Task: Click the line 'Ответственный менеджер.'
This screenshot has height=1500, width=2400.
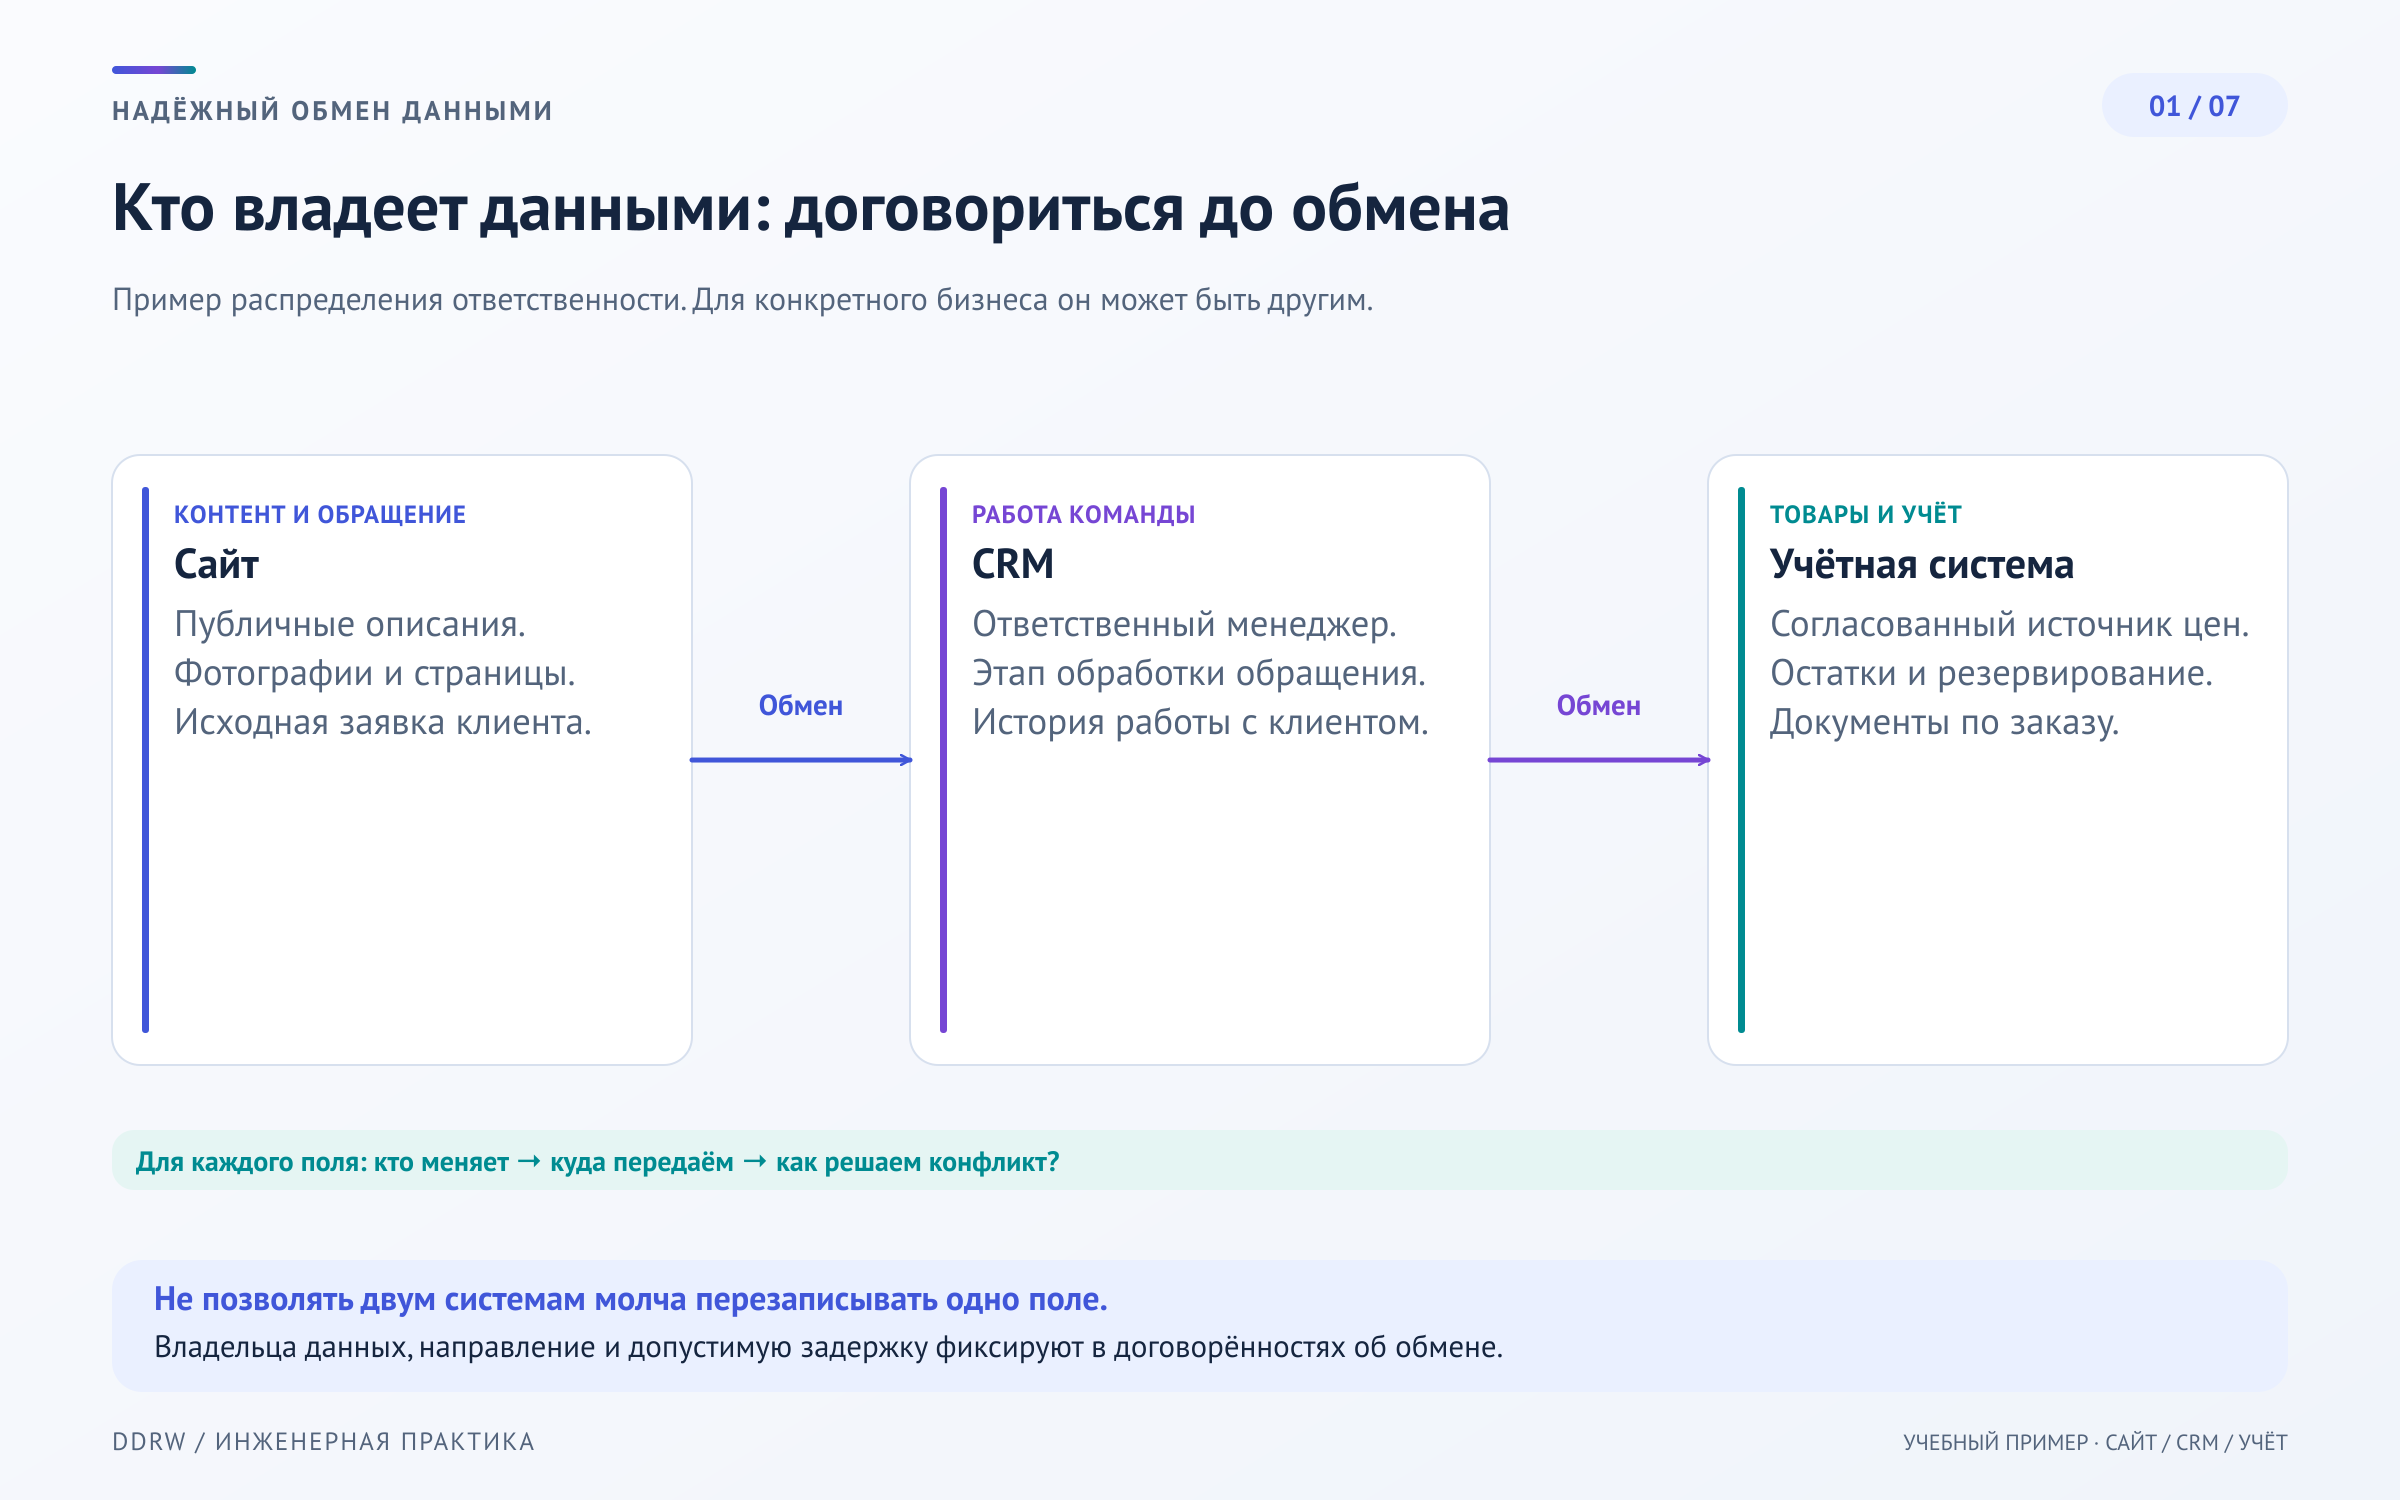Action: pyautogui.click(x=1184, y=624)
